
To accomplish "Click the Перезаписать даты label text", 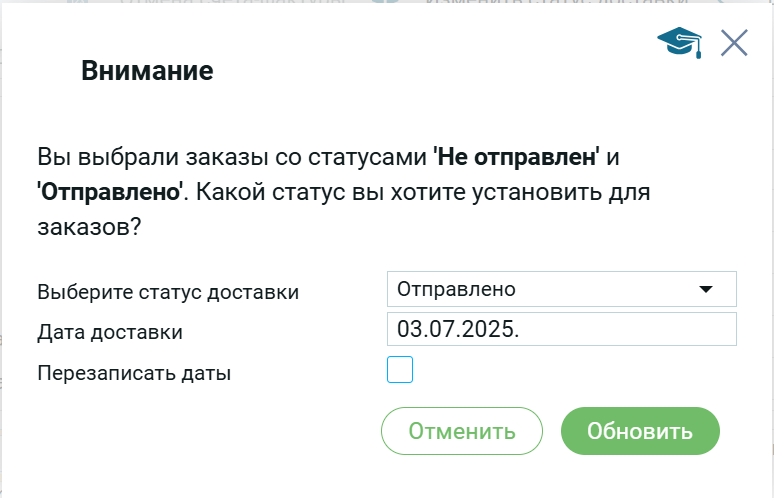I will [134, 374].
